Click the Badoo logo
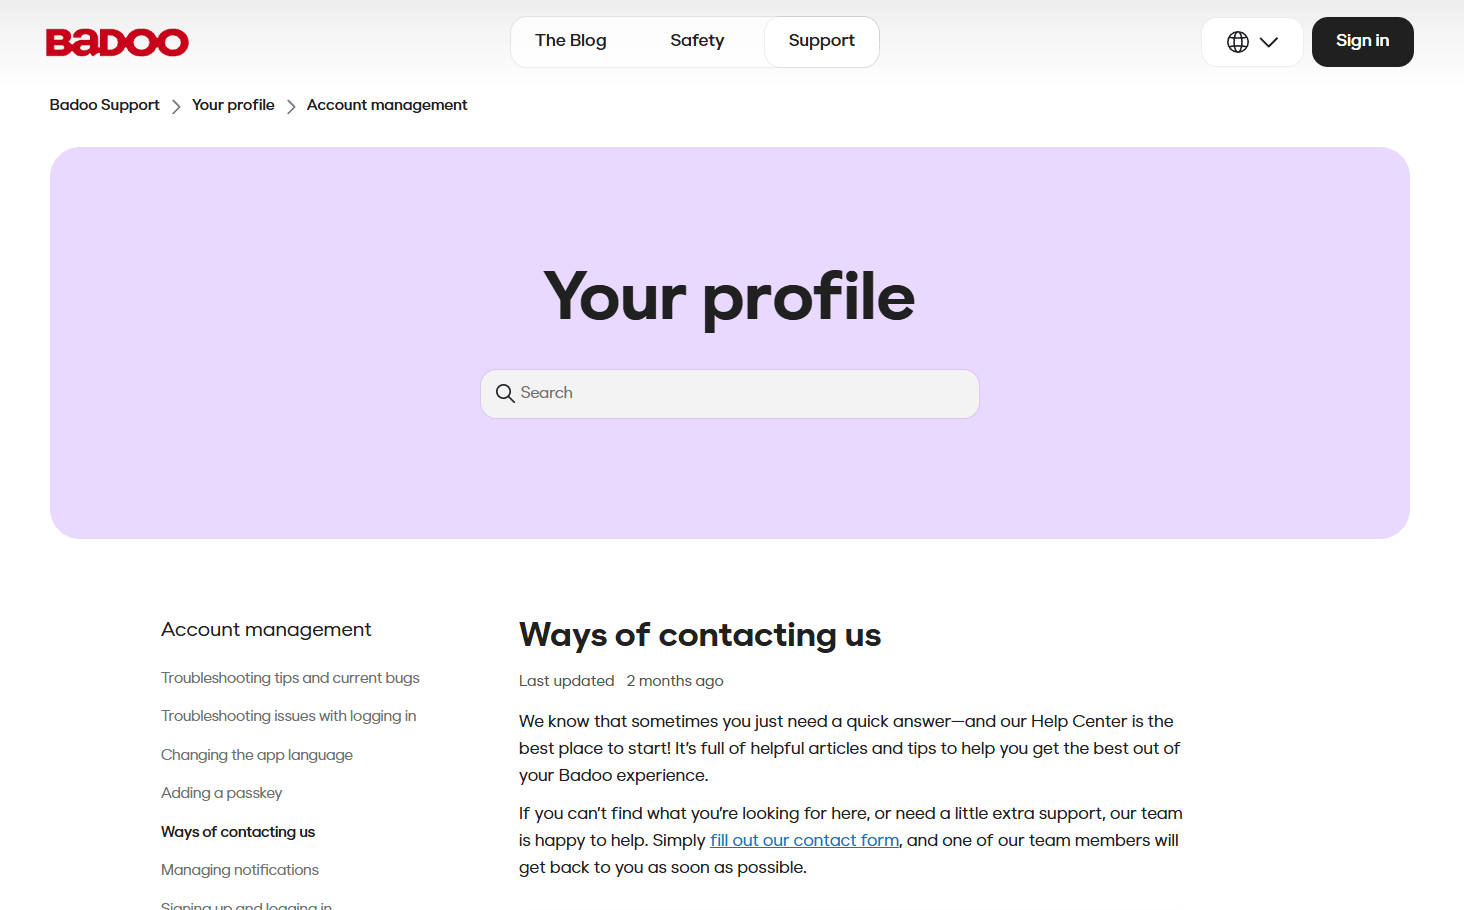The image size is (1464, 910). [x=117, y=42]
